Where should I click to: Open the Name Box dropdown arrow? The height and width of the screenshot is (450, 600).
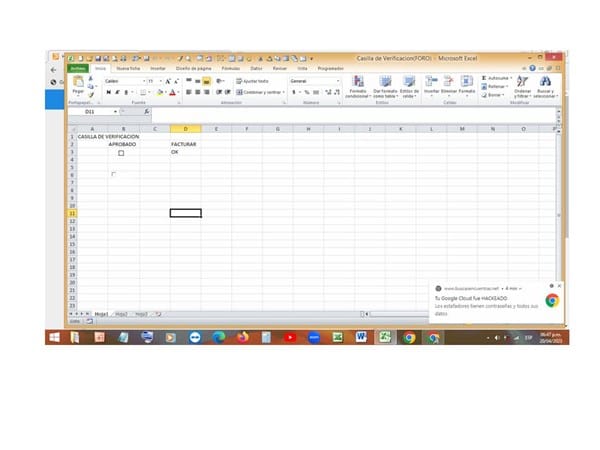coord(115,111)
